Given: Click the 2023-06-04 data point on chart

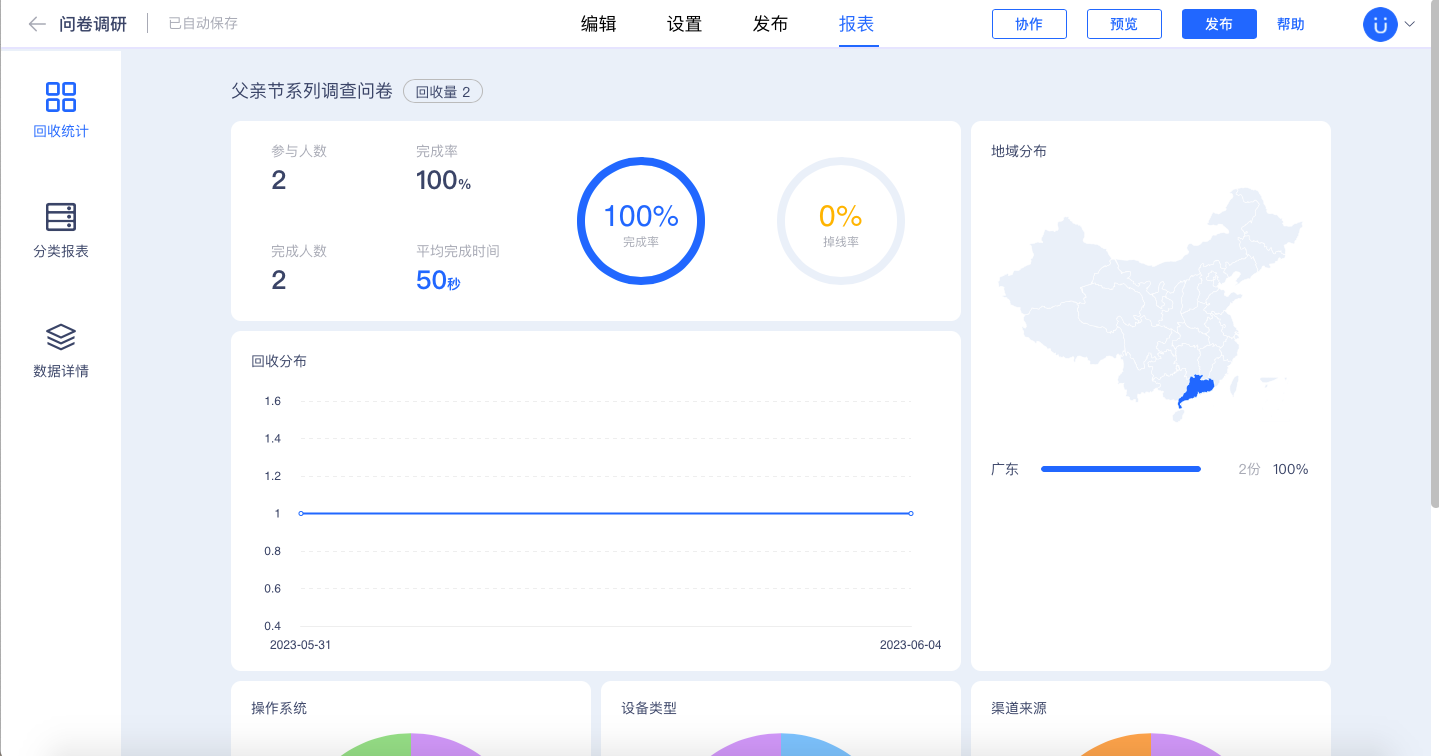Looking at the screenshot, I should click(911, 513).
